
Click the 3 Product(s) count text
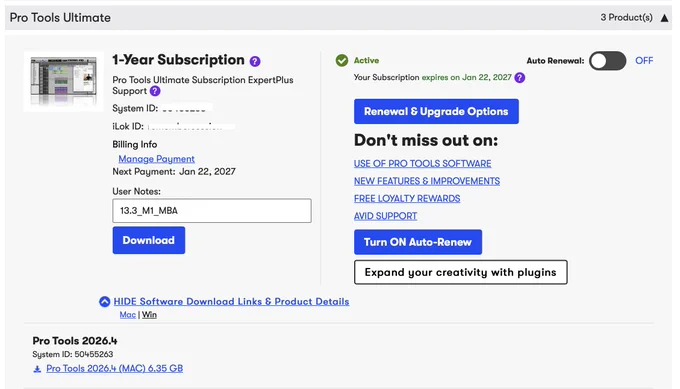point(626,17)
